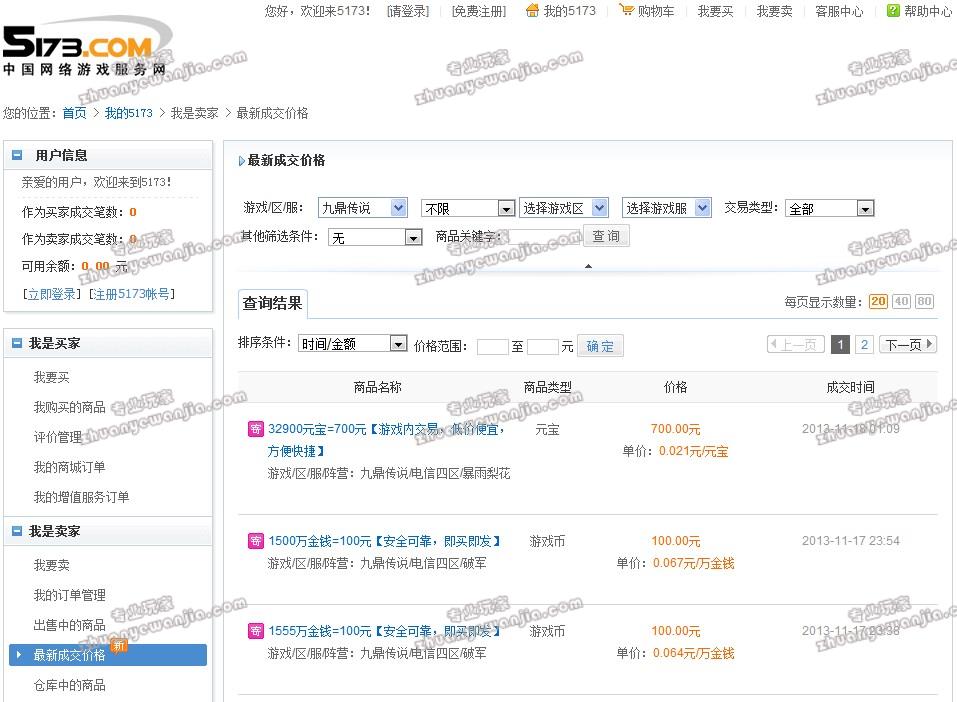The image size is (957, 702).
Task: Click the pink 寄 icon on the 1500万金钱 listing
Action: pyautogui.click(x=256, y=541)
